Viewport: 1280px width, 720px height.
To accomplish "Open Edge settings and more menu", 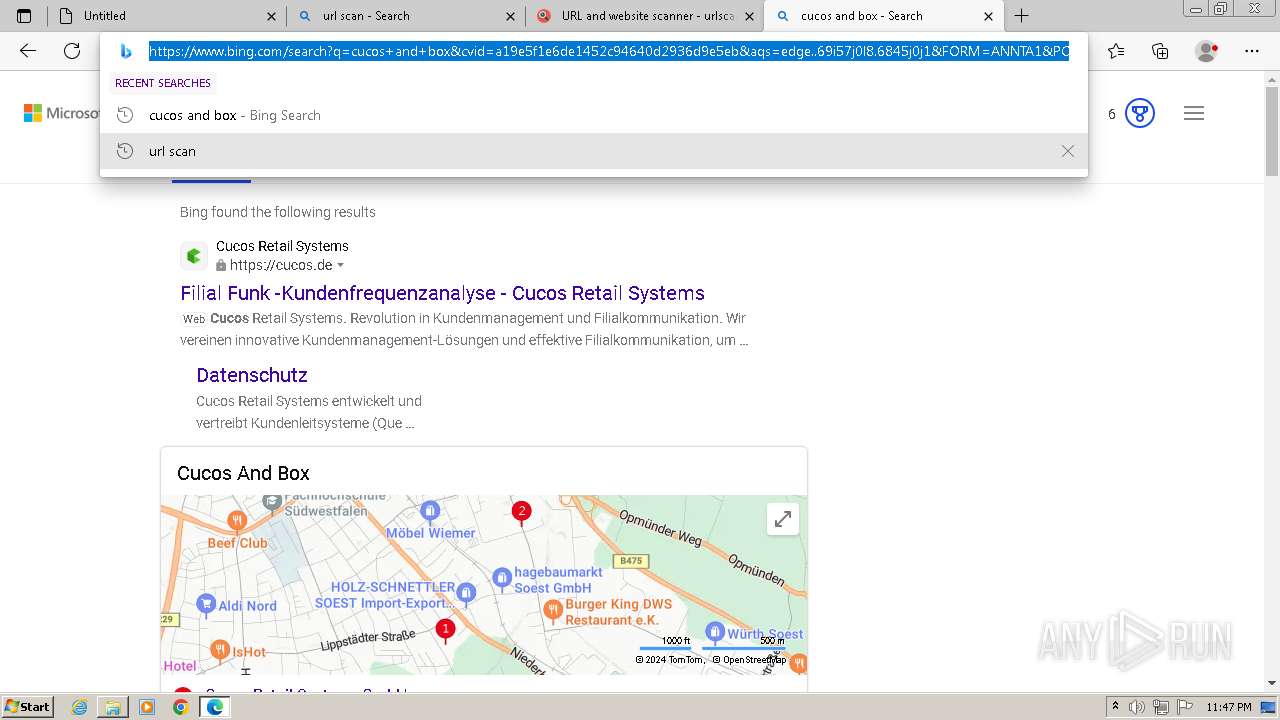I will (x=1252, y=51).
